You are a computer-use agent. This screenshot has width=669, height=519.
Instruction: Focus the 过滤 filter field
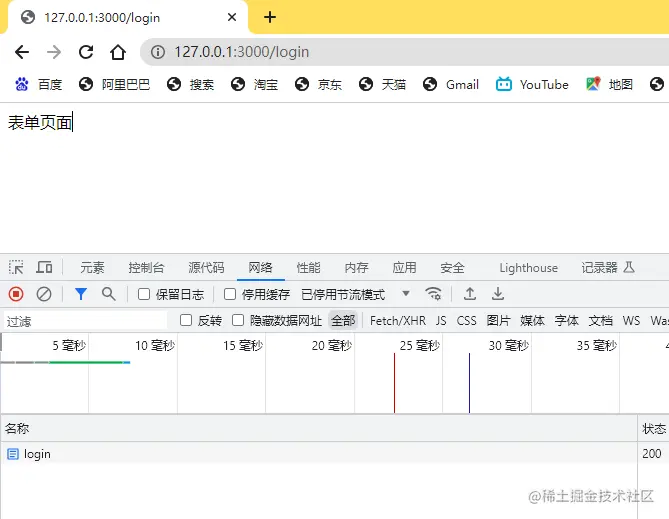tap(85, 321)
